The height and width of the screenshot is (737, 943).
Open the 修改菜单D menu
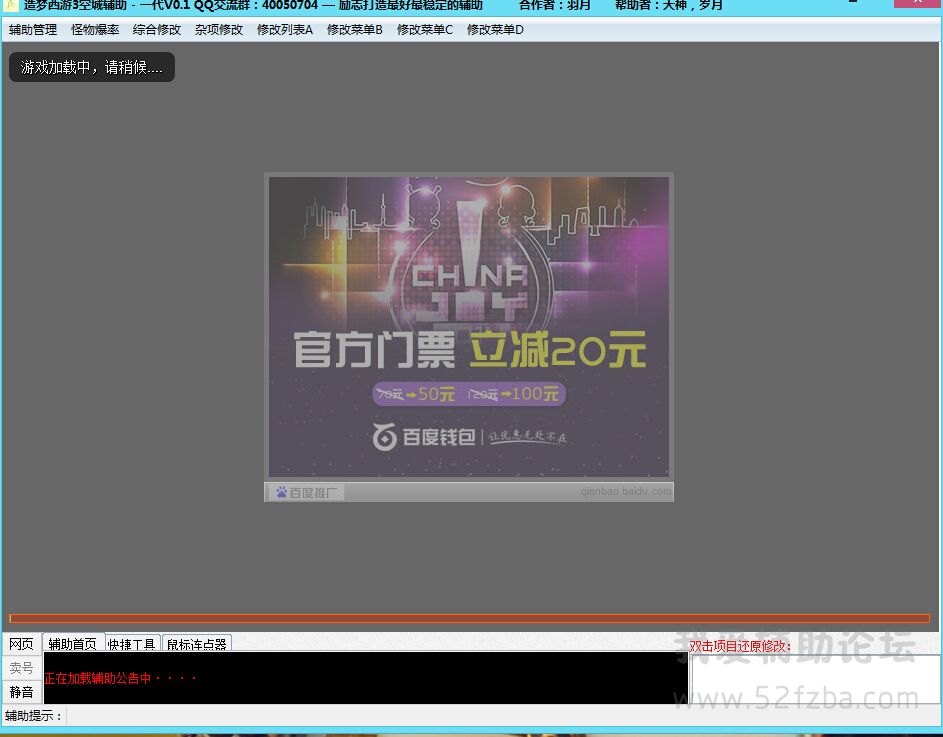[495, 29]
